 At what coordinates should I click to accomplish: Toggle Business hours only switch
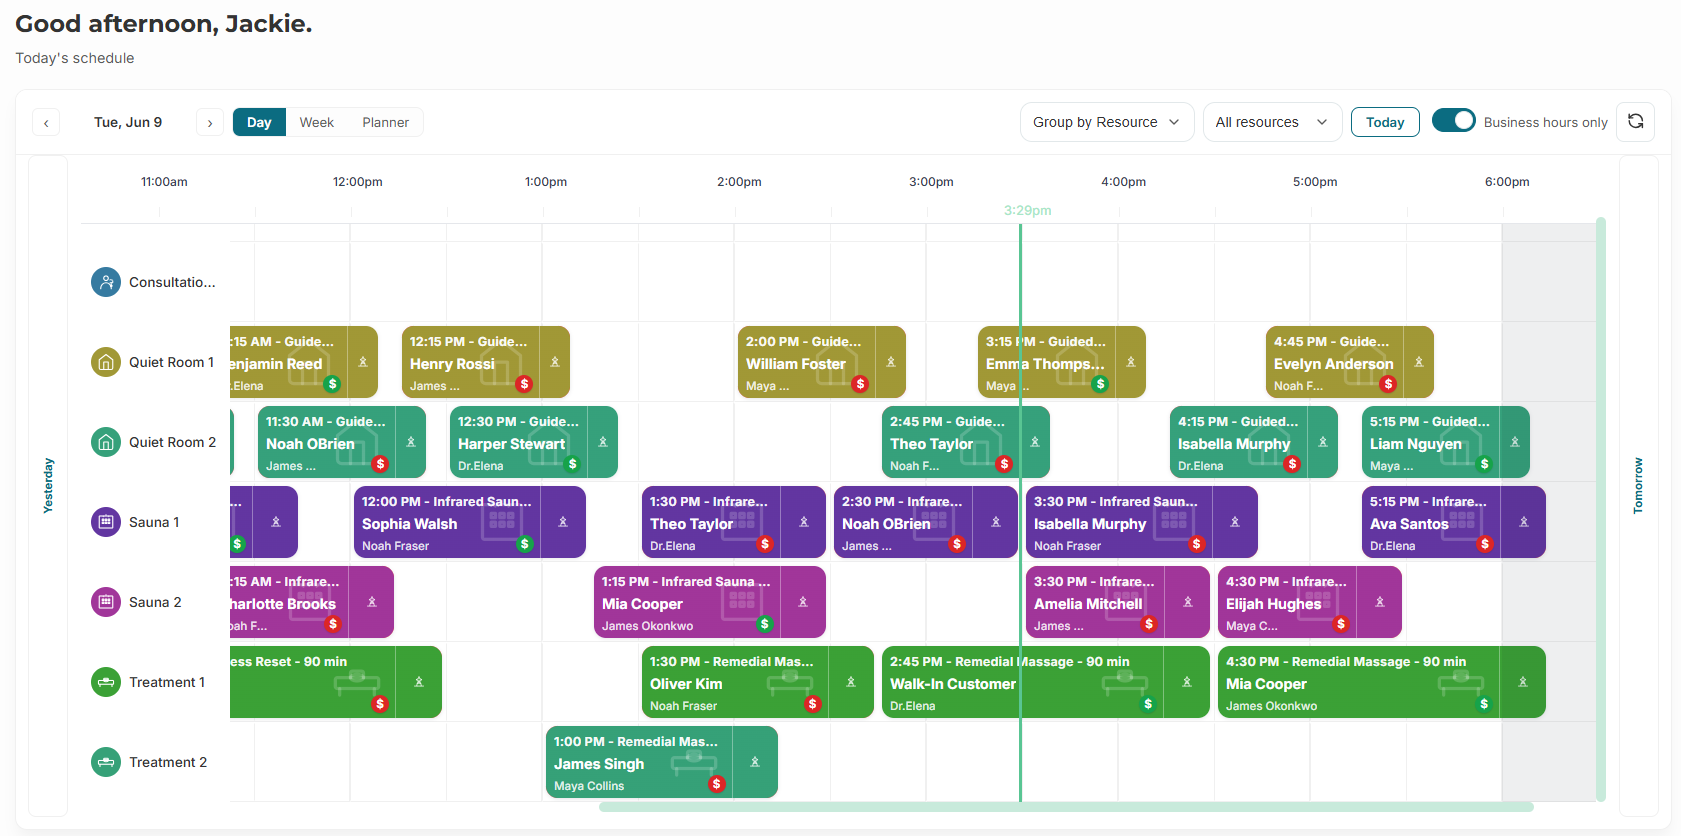[1453, 121]
